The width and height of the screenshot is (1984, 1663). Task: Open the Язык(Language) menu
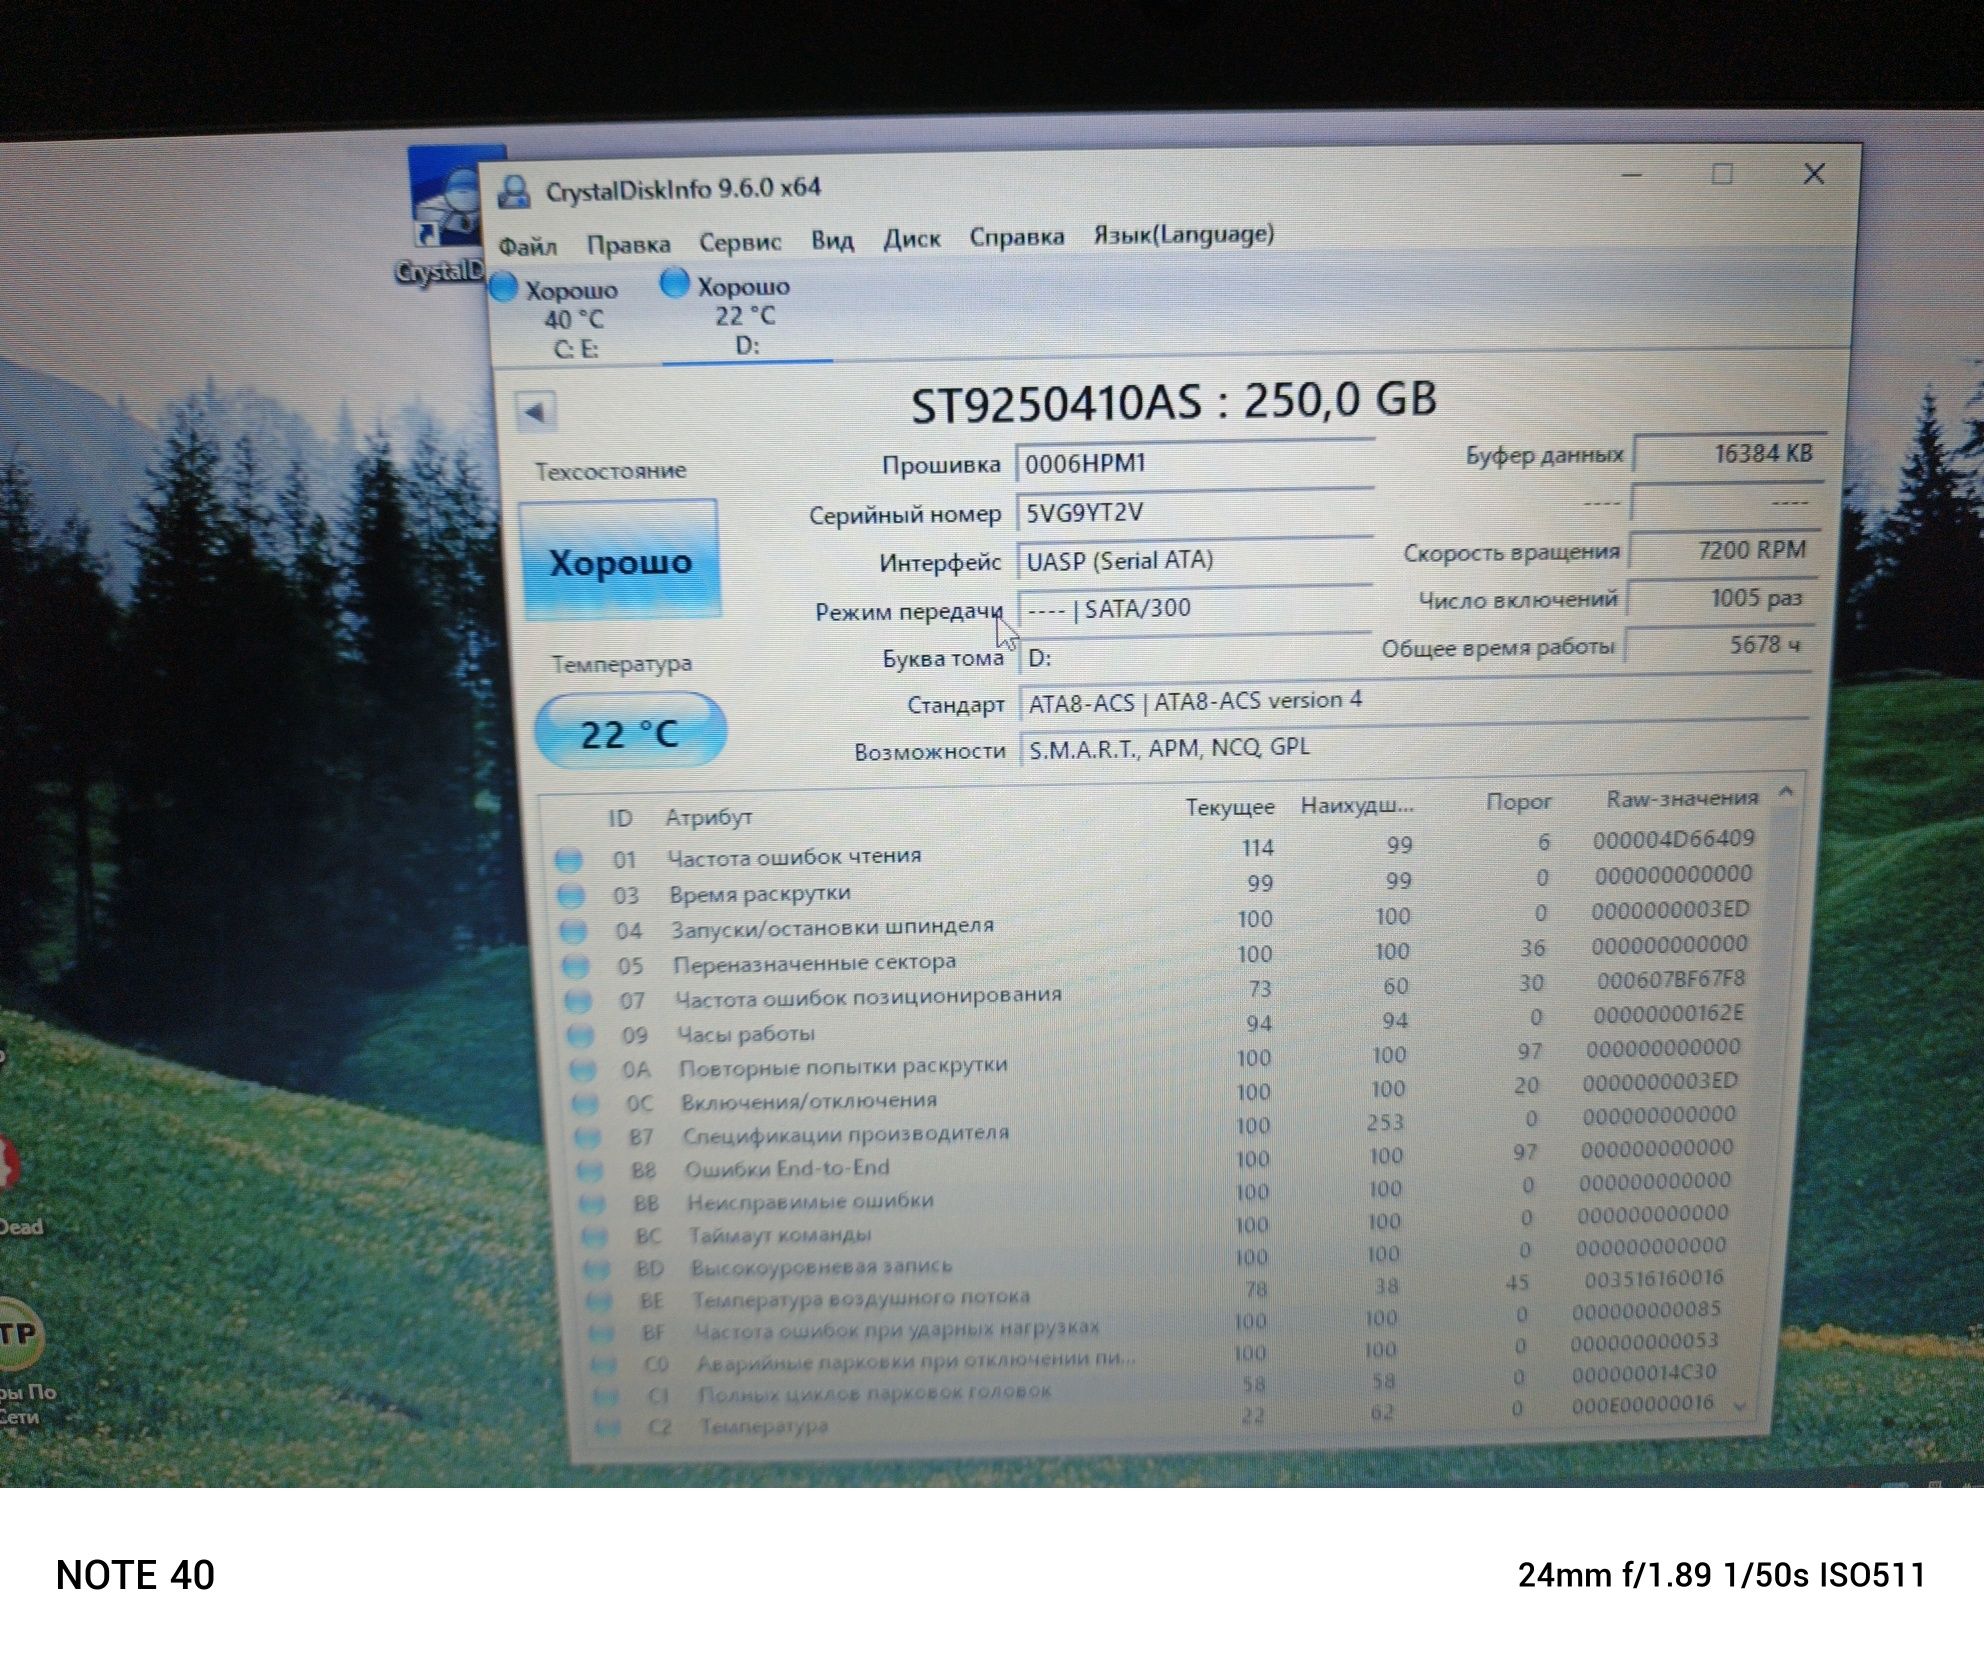point(1183,235)
